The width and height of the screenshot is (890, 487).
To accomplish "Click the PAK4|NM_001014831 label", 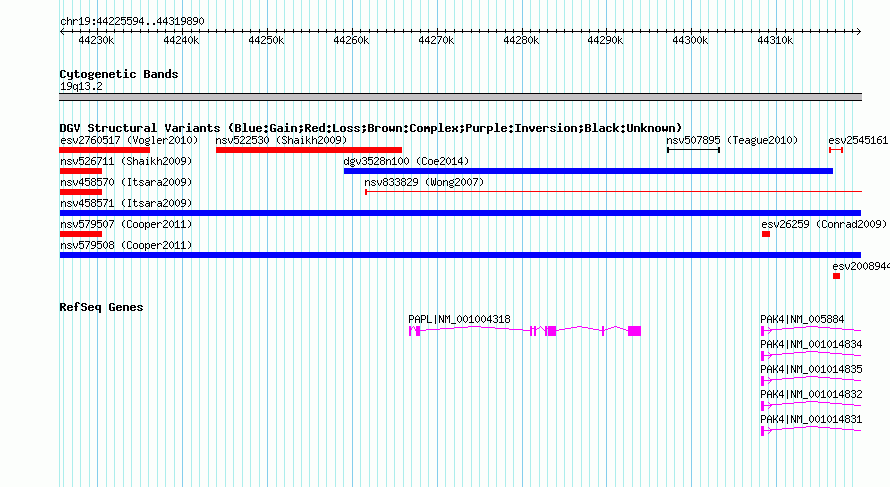I will (x=811, y=419).
